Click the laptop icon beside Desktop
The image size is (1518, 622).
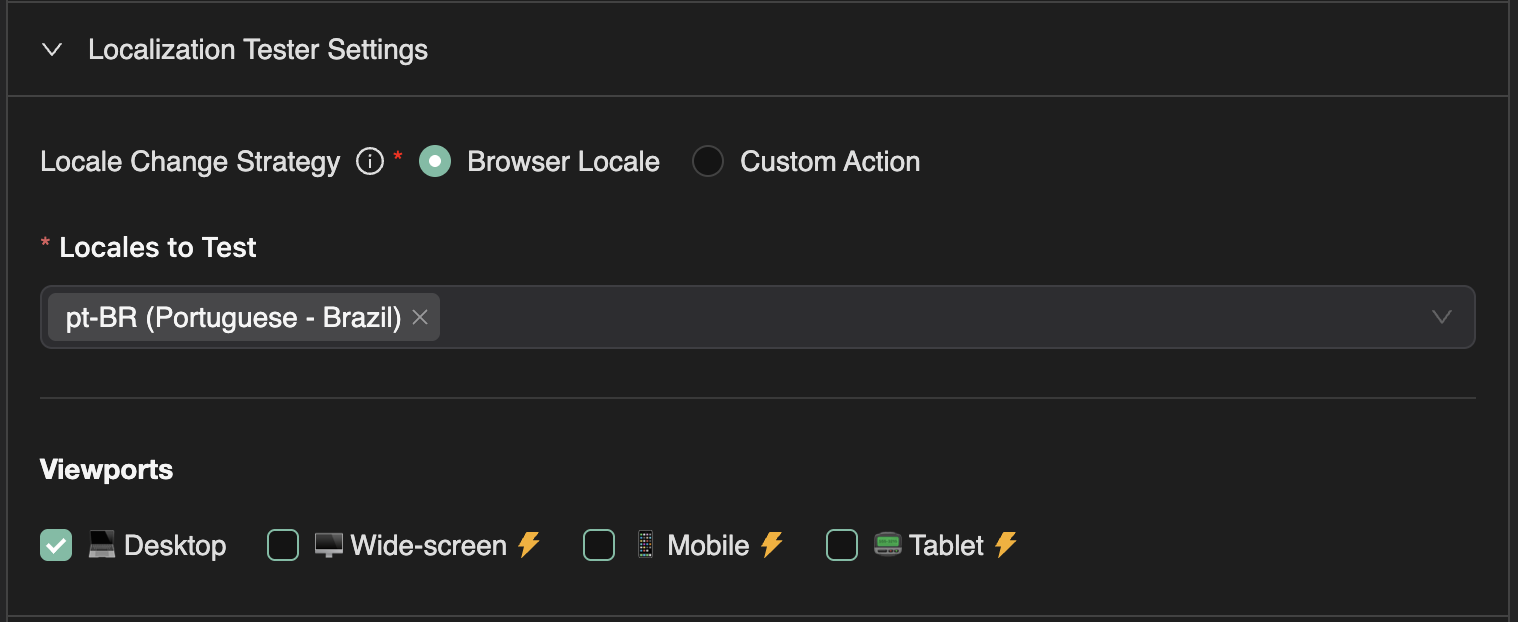pos(102,544)
